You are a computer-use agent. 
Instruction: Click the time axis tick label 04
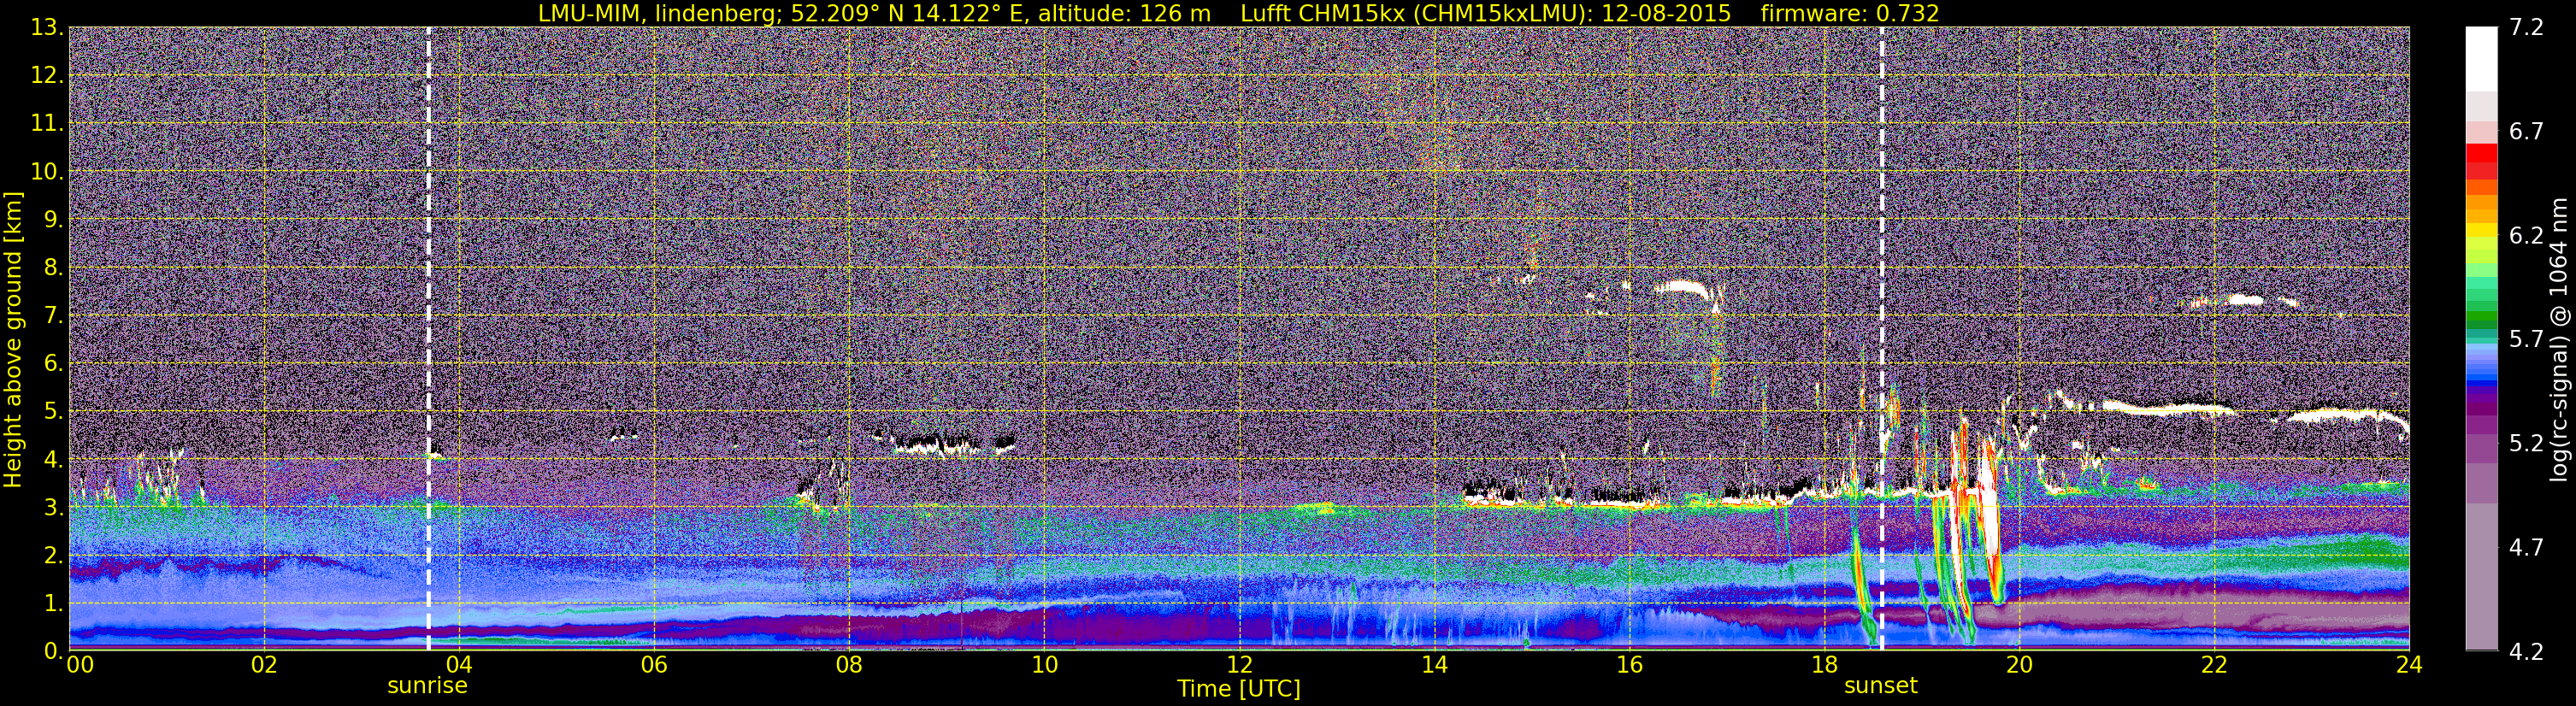459,665
